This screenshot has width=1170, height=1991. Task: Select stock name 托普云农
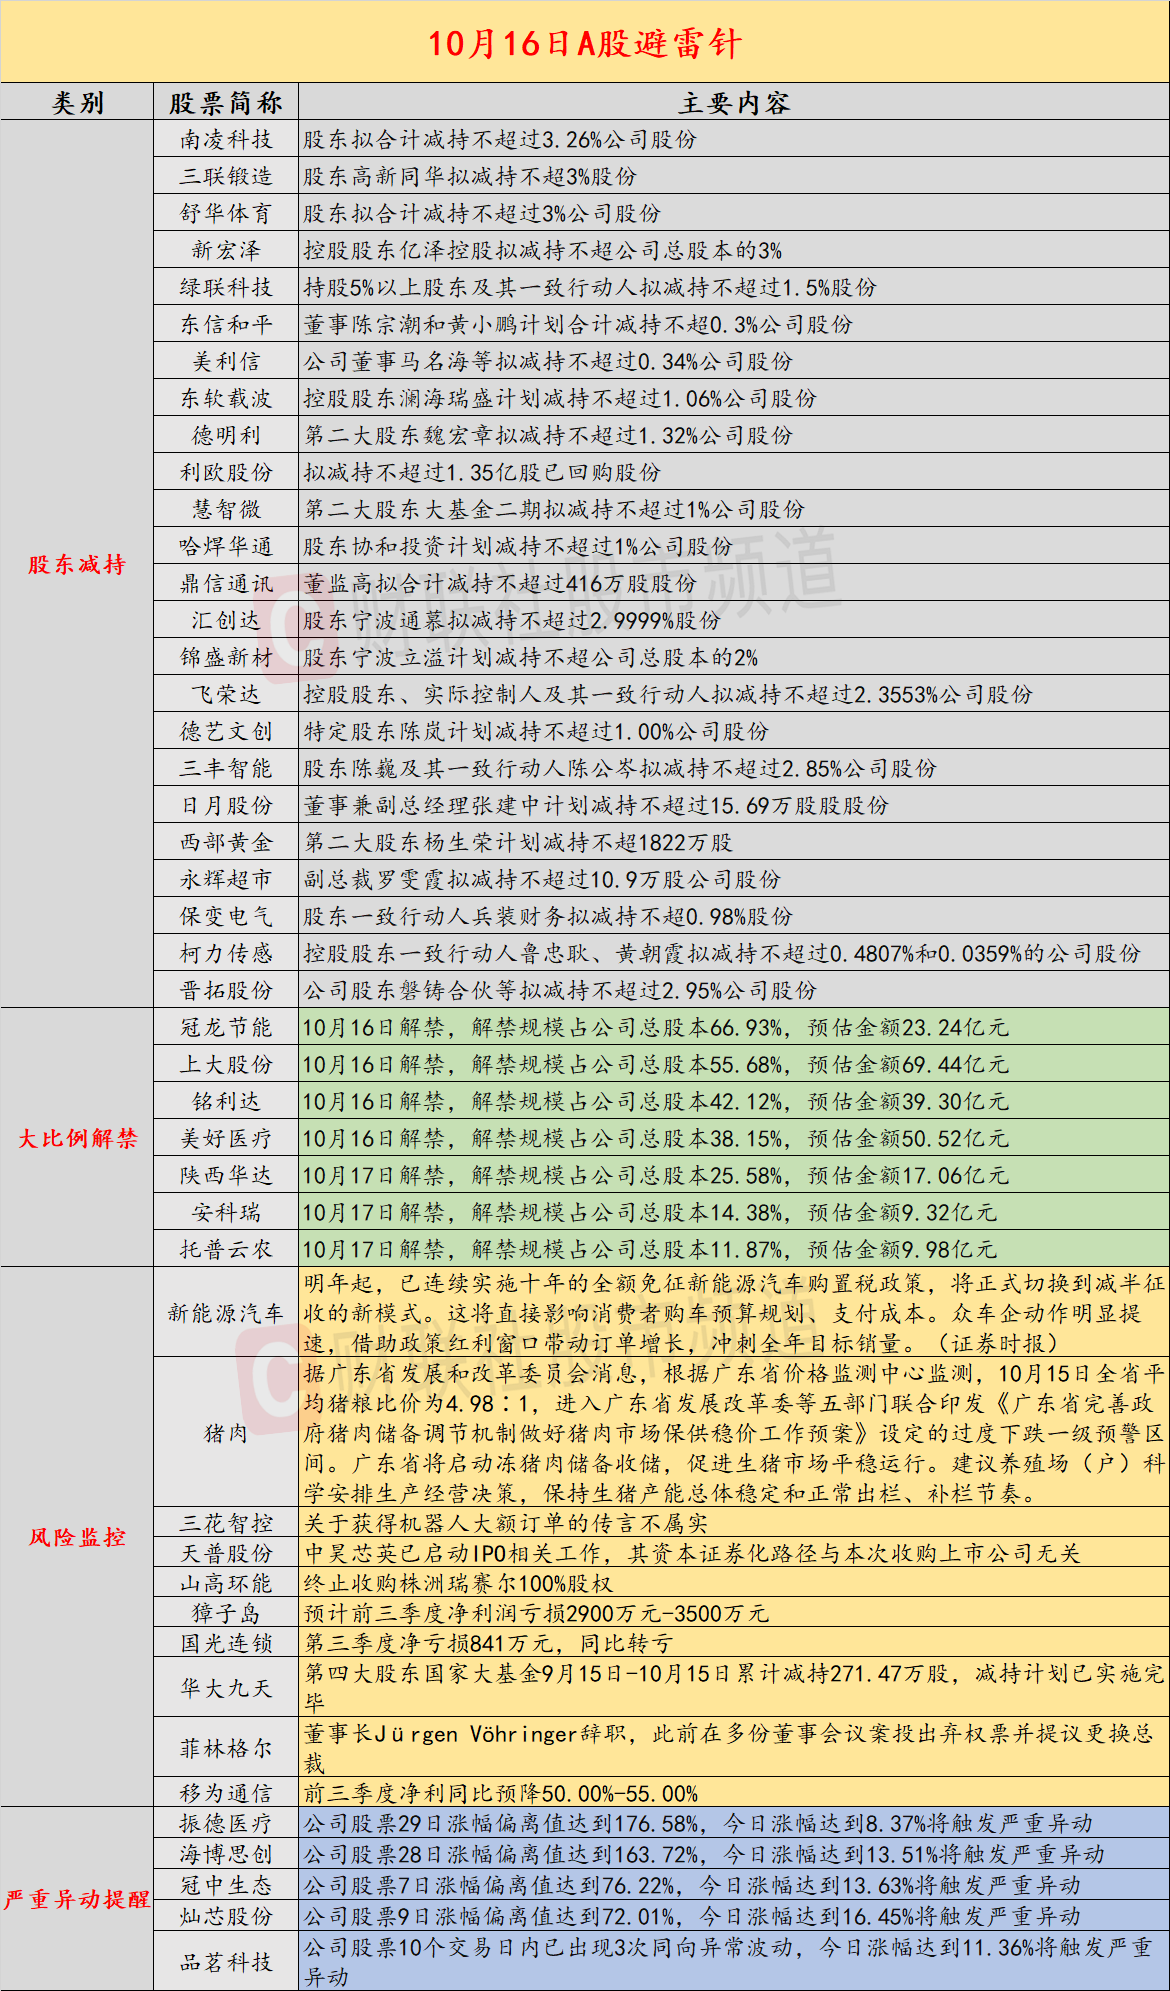tap(226, 1249)
